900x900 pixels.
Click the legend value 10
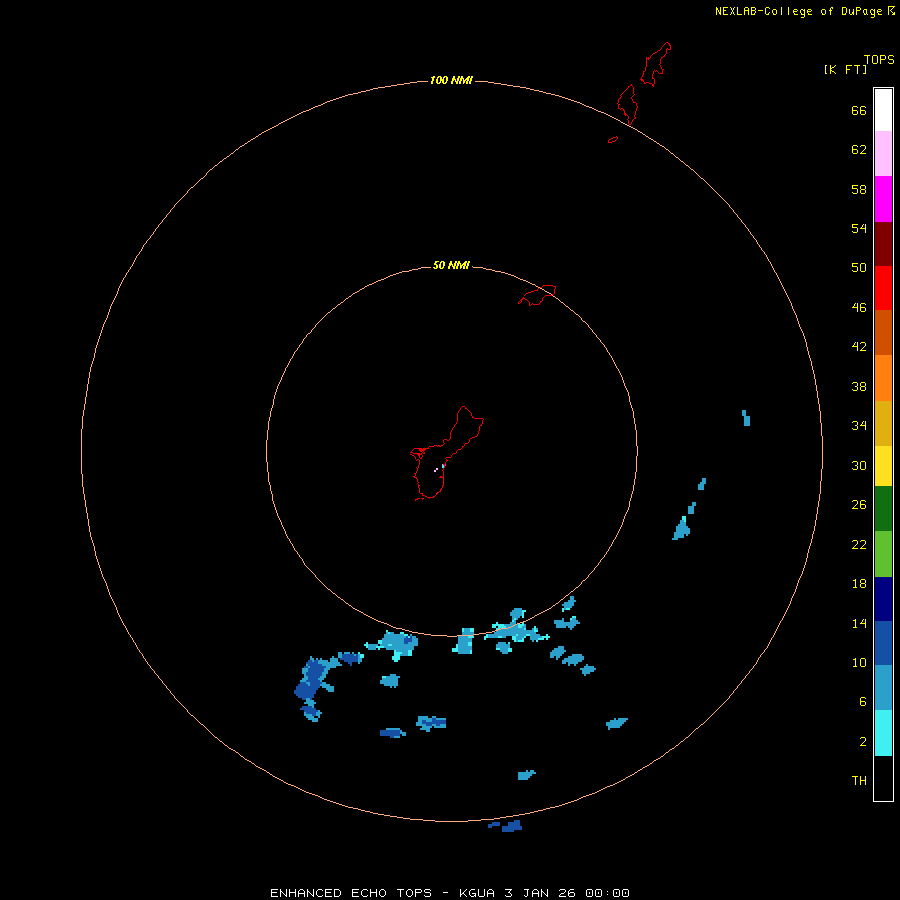[859, 663]
